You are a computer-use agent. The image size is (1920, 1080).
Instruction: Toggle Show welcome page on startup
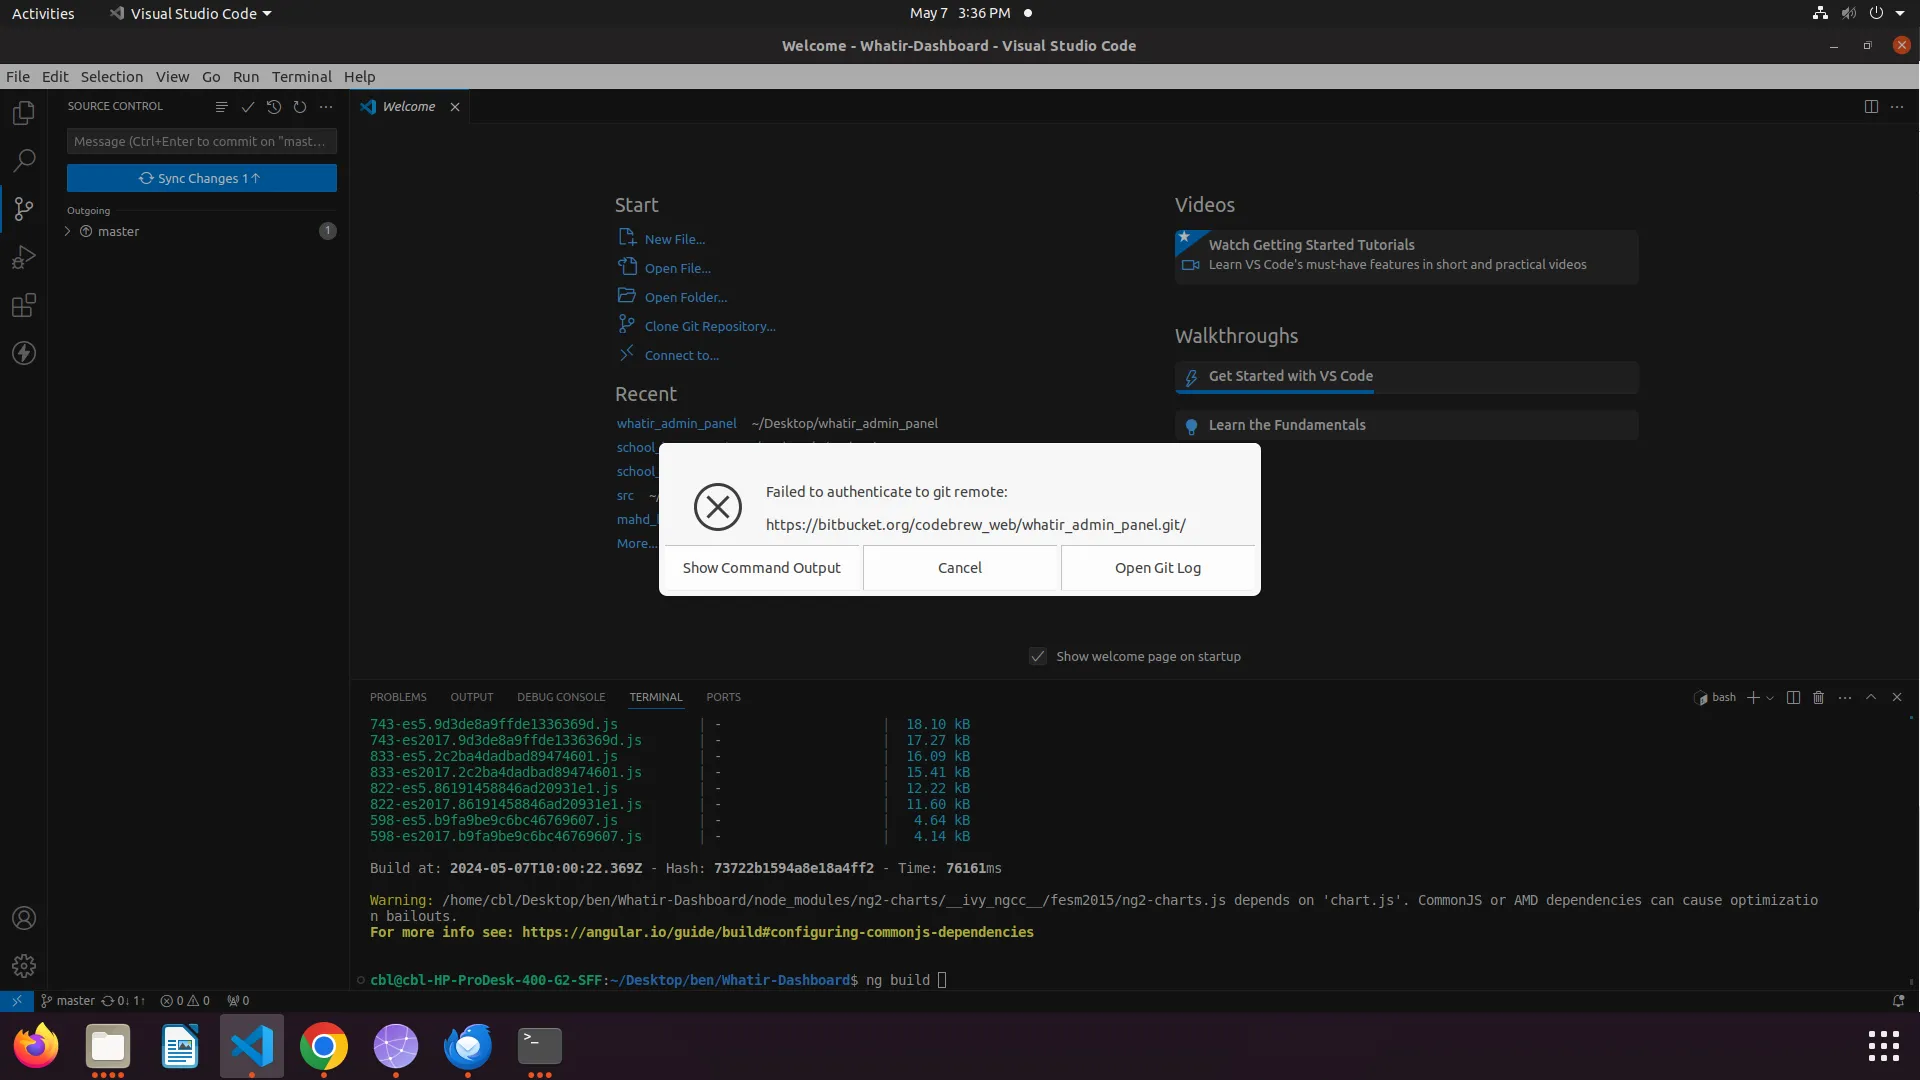1038,656
